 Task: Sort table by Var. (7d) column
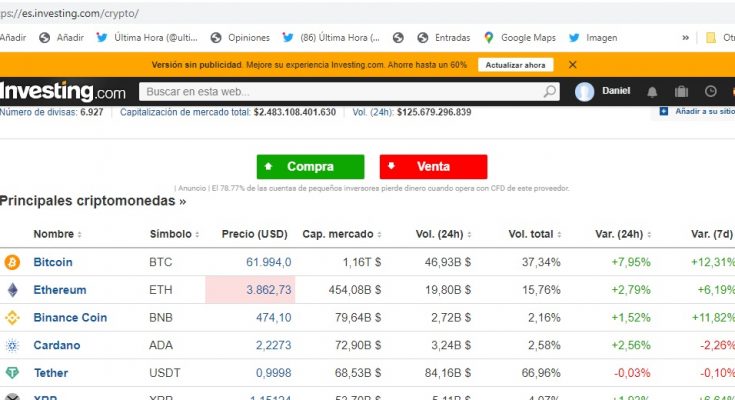coord(712,234)
